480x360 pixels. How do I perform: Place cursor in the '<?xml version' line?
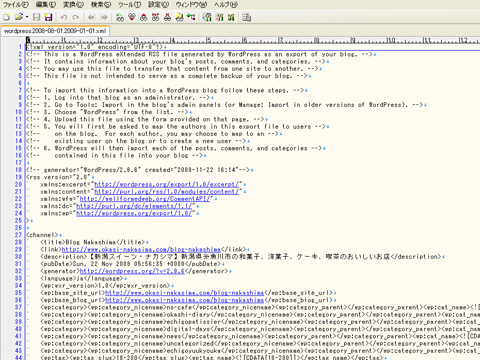tap(95, 47)
